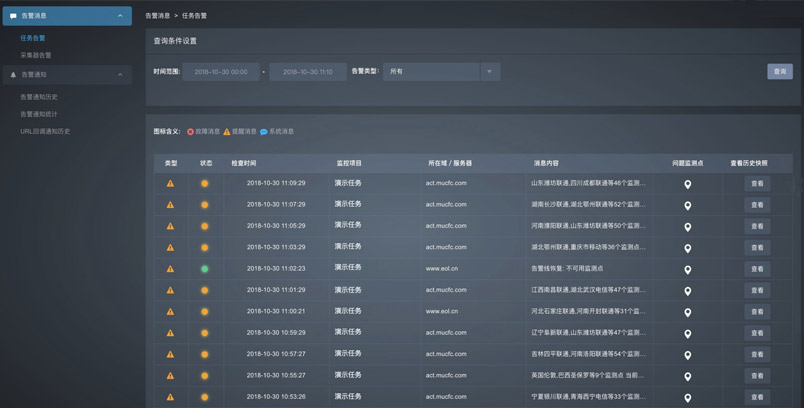Collapse the 告警消息 sidebar section
The height and width of the screenshot is (408, 804).
[x=120, y=16]
